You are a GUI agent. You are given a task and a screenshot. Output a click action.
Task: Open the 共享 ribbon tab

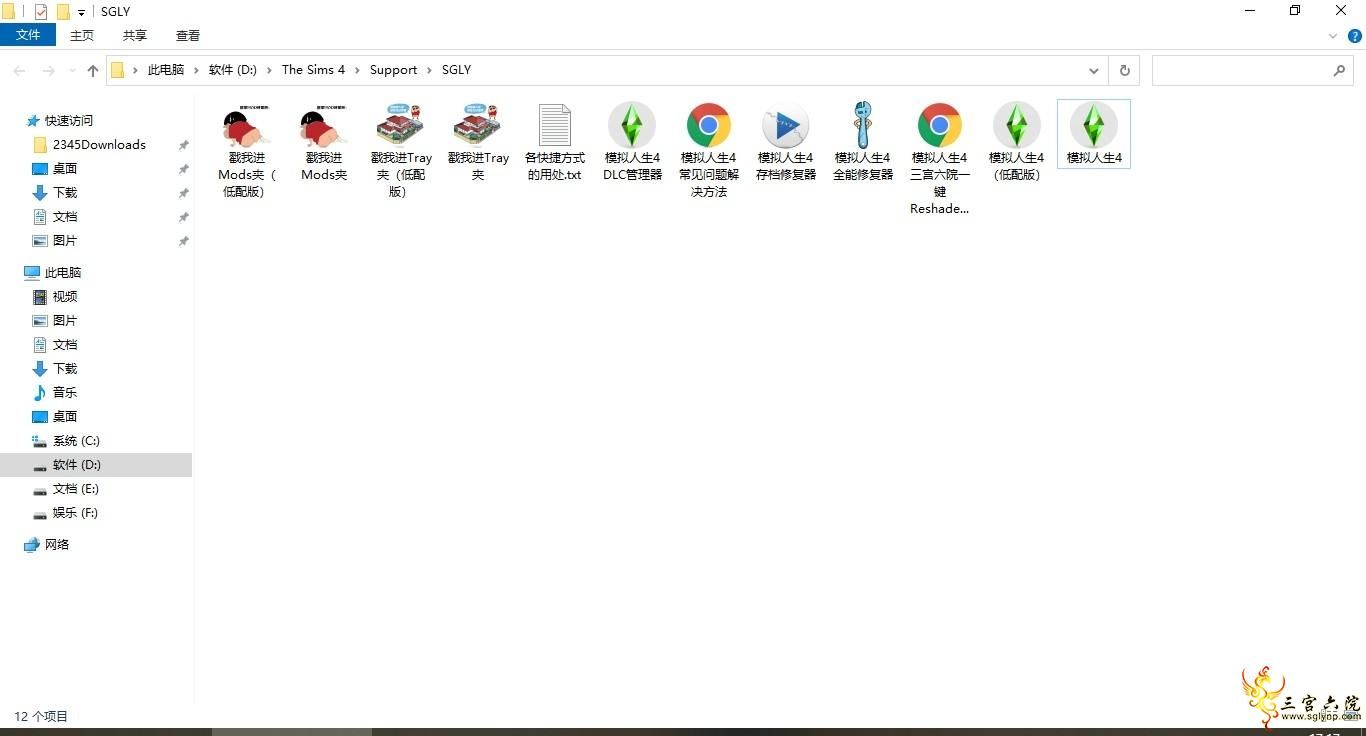point(135,35)
